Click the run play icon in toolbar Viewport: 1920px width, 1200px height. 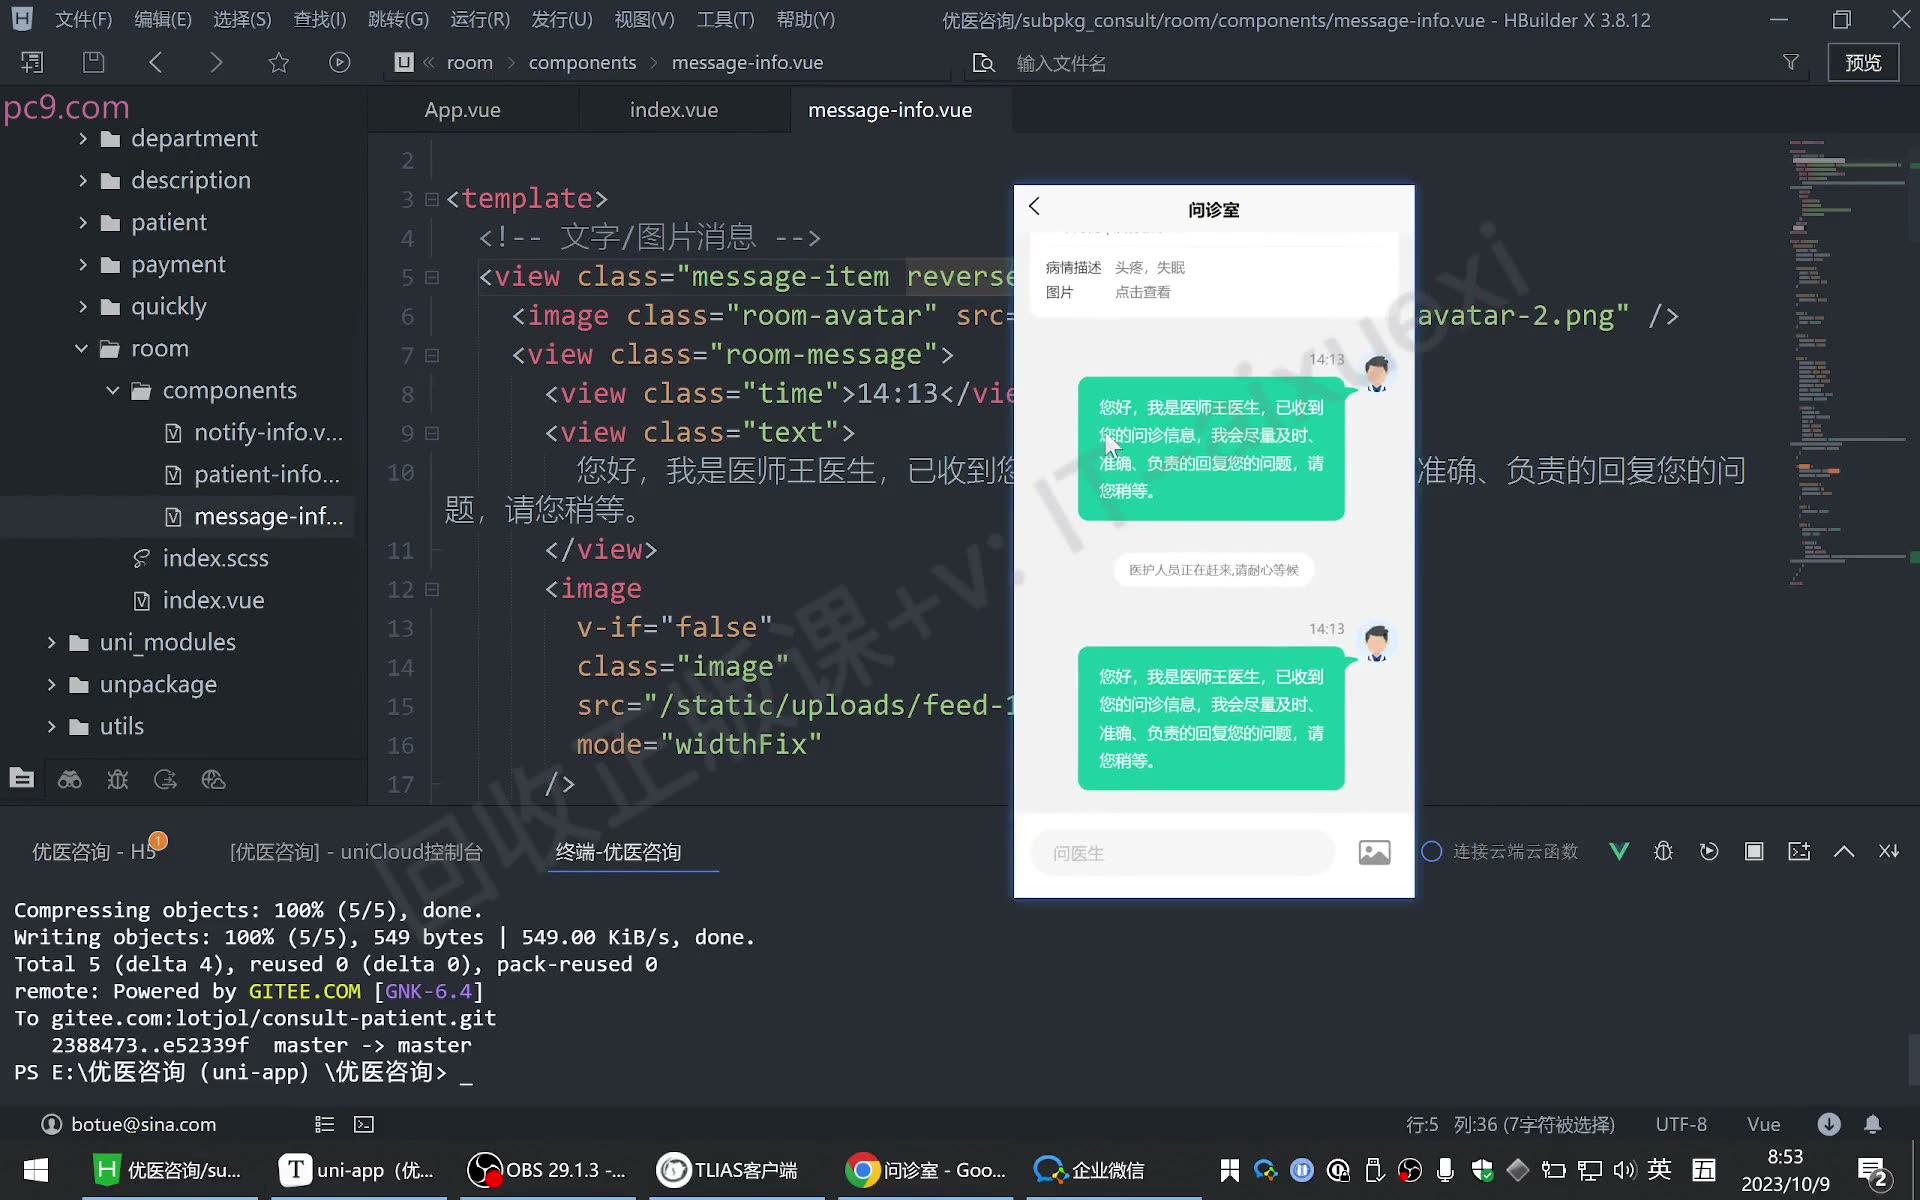coord(340,62)
